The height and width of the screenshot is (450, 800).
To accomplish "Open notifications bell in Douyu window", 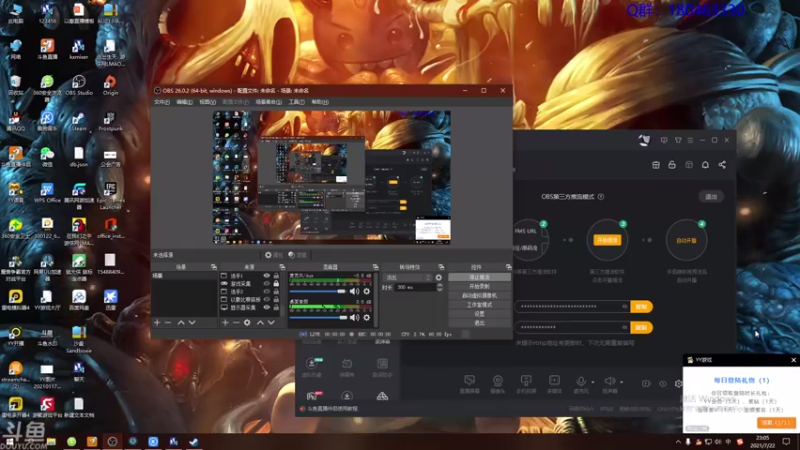I will click(x=705, y=165).
